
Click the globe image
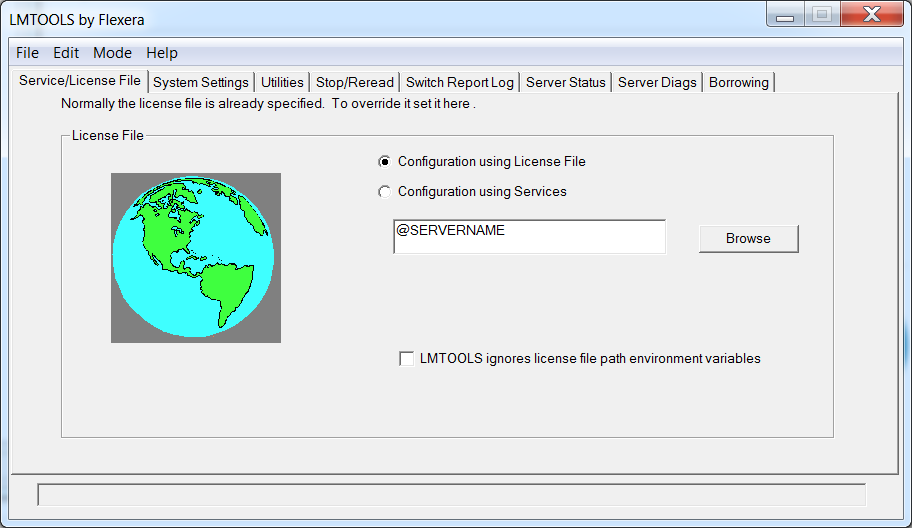196,258
